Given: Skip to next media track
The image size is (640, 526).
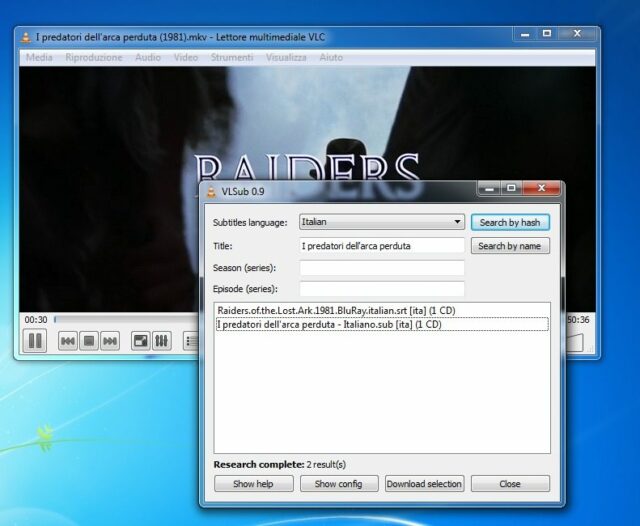Looking at the screenshot, I should 110,342.
